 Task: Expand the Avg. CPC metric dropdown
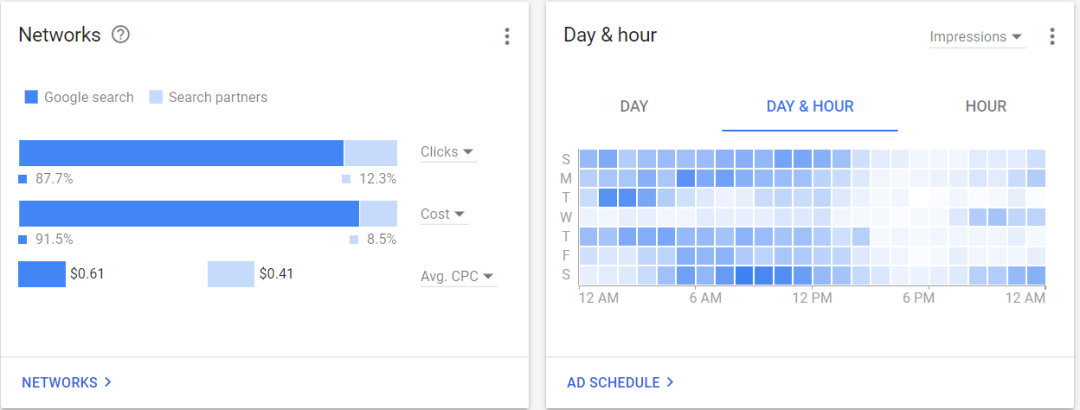pyautogui.click(x=458, y=277)
